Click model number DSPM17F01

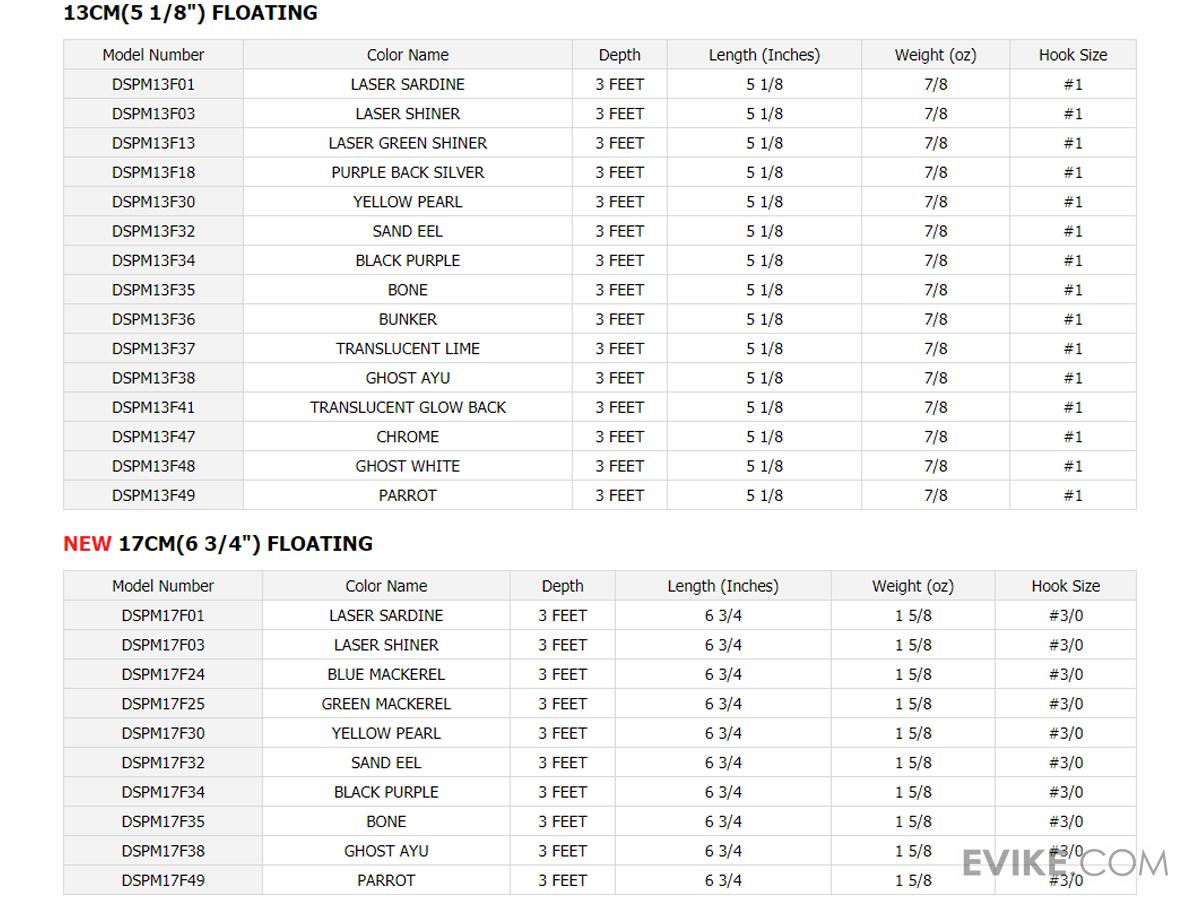tap(163, 615)
